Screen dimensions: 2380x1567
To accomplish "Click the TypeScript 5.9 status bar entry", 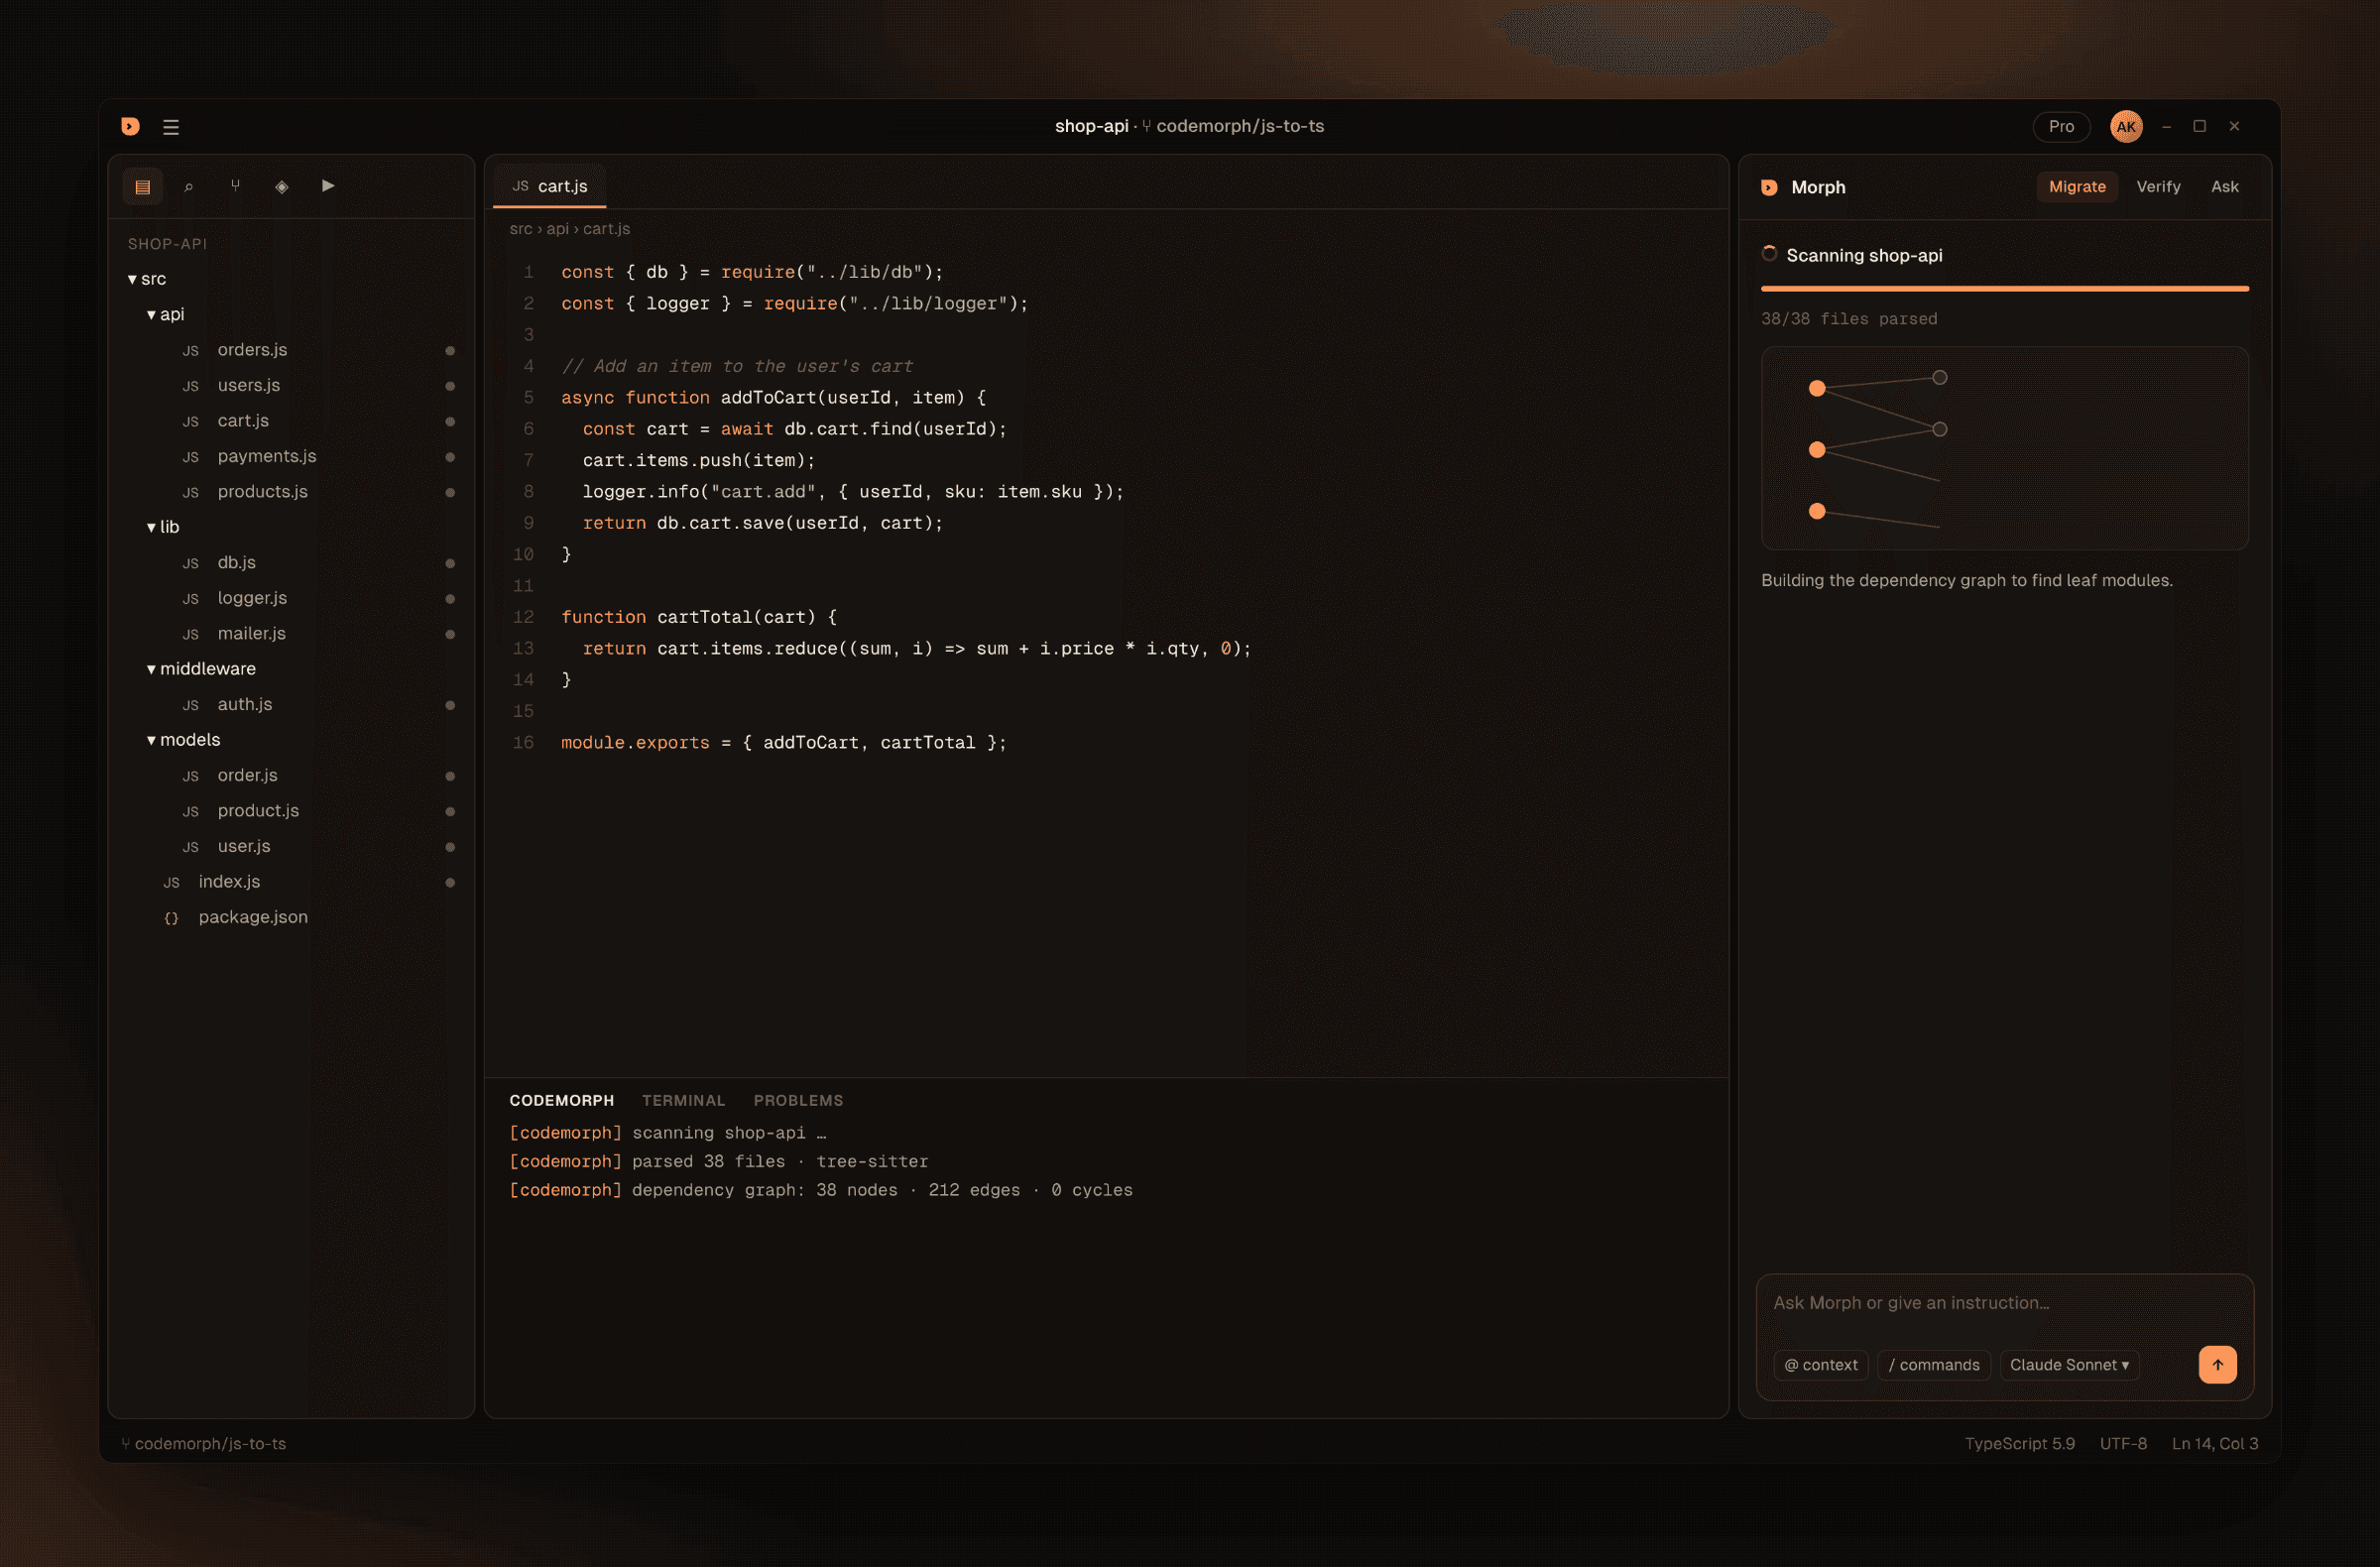I will pyautogui.click(x=2019, y=1443).
